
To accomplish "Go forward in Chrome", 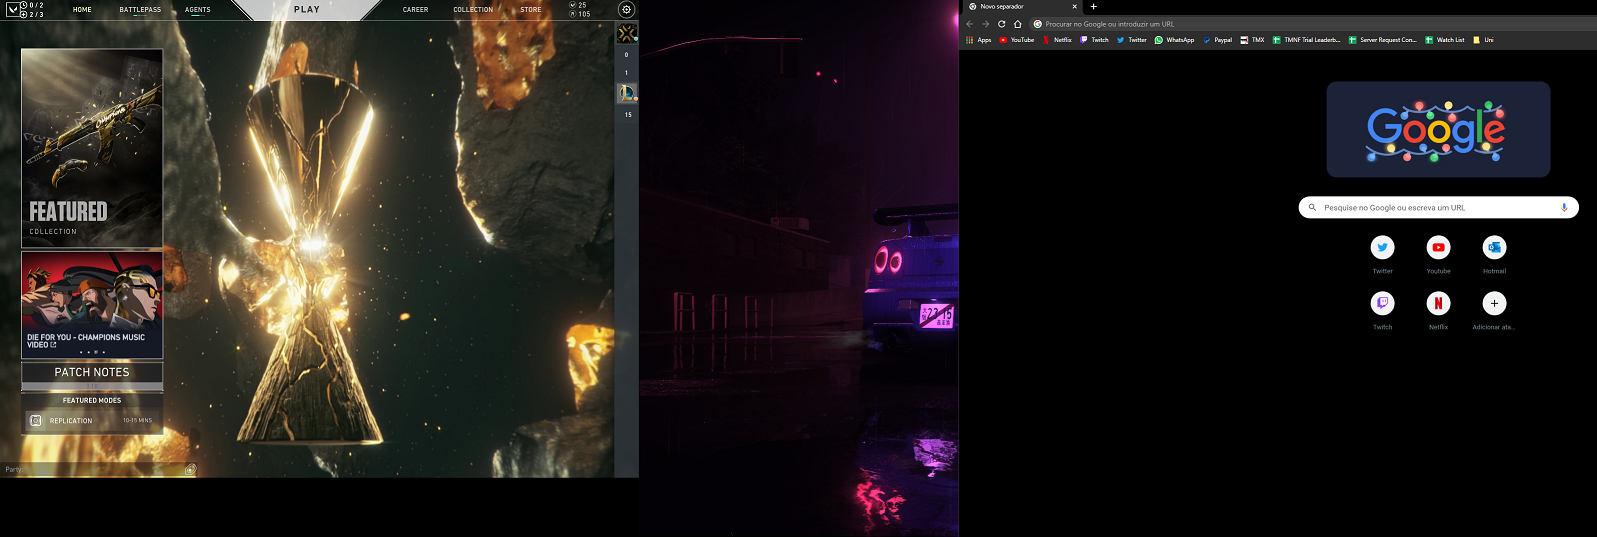I will click(985, 24).
